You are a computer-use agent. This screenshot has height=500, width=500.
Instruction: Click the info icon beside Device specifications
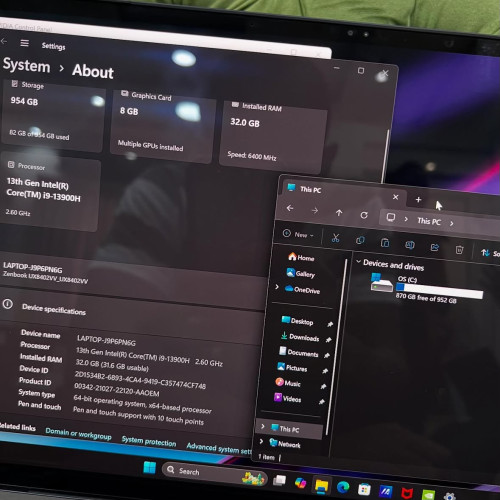pyautogui.click(x=8, y=304)
